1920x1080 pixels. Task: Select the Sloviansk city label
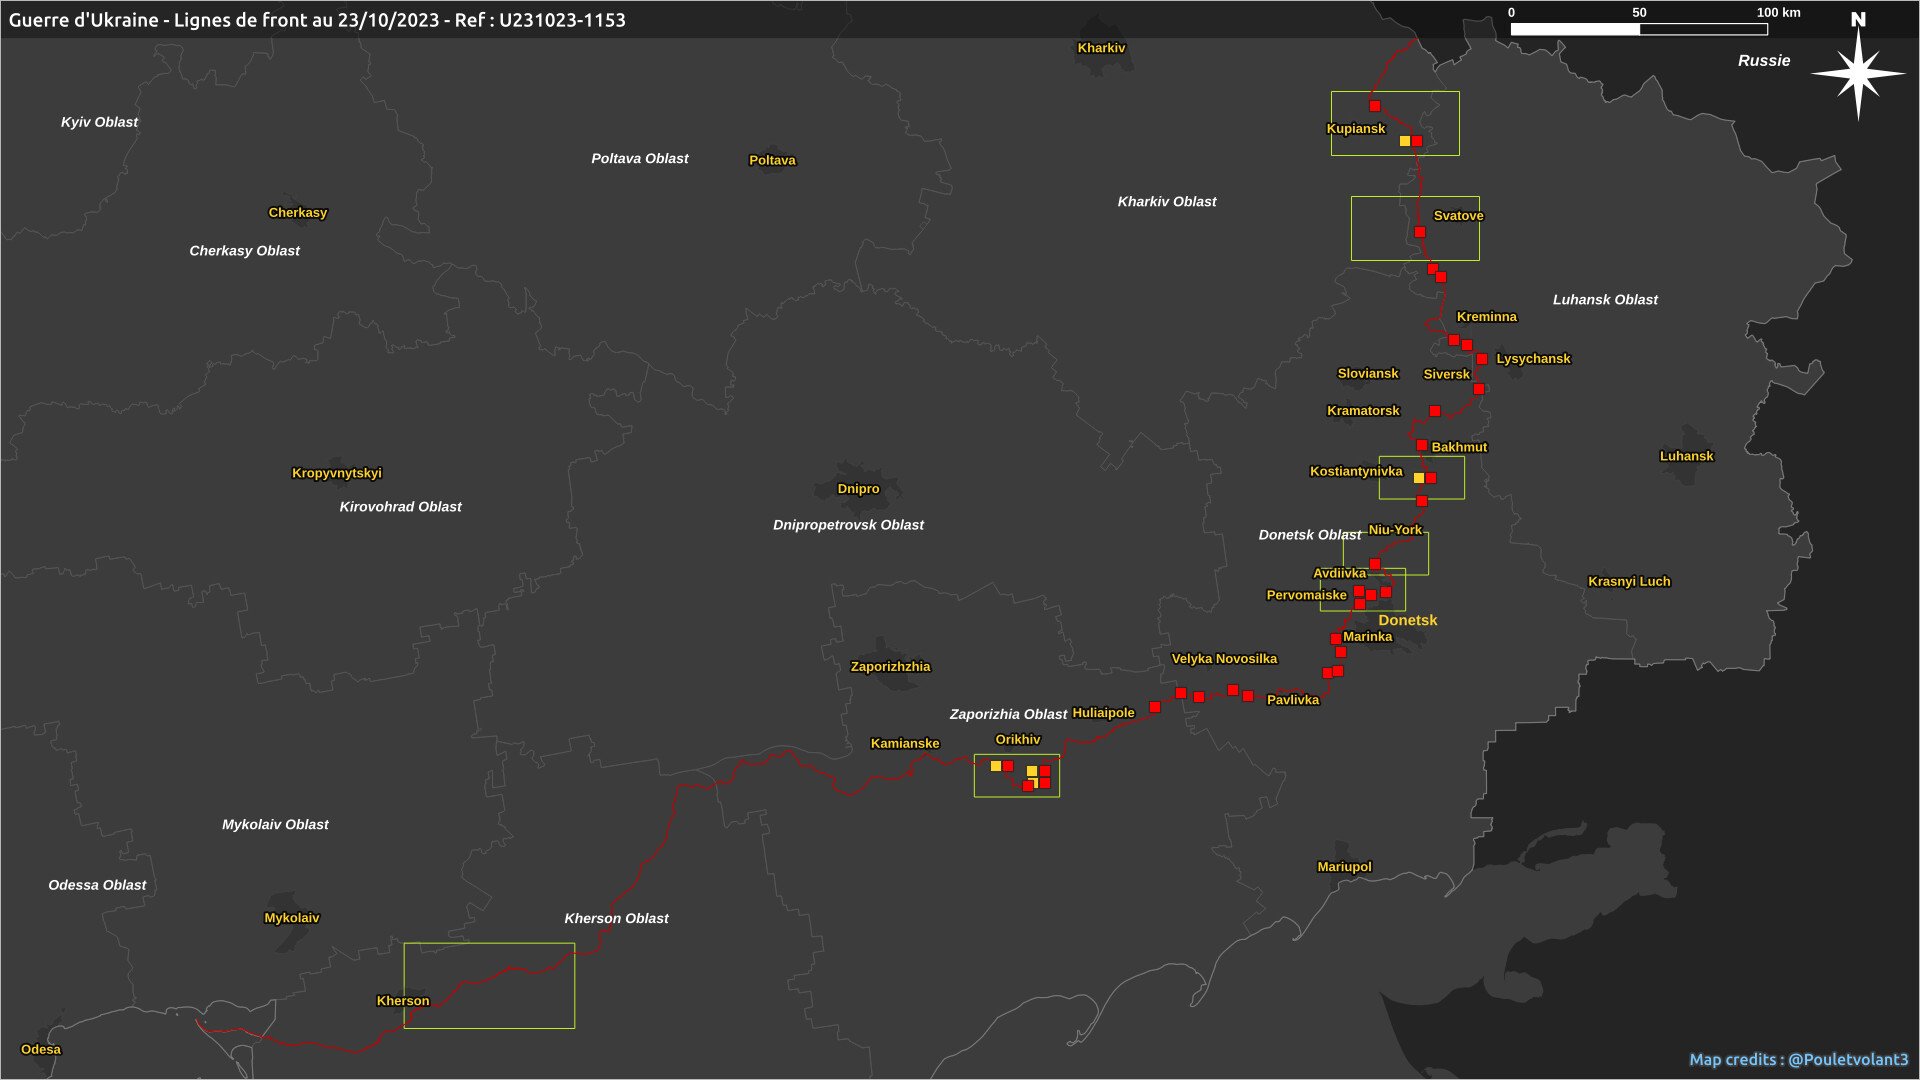(1368, 374)
